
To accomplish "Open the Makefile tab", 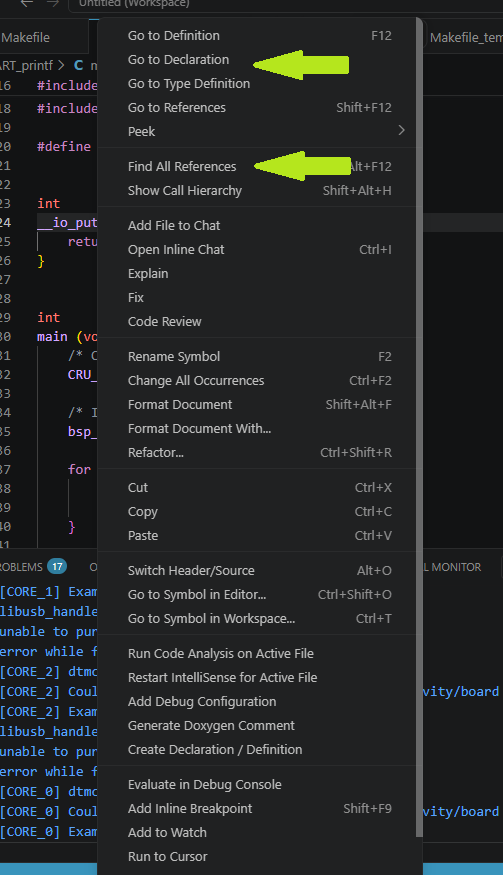I will (x=26, y=38).
